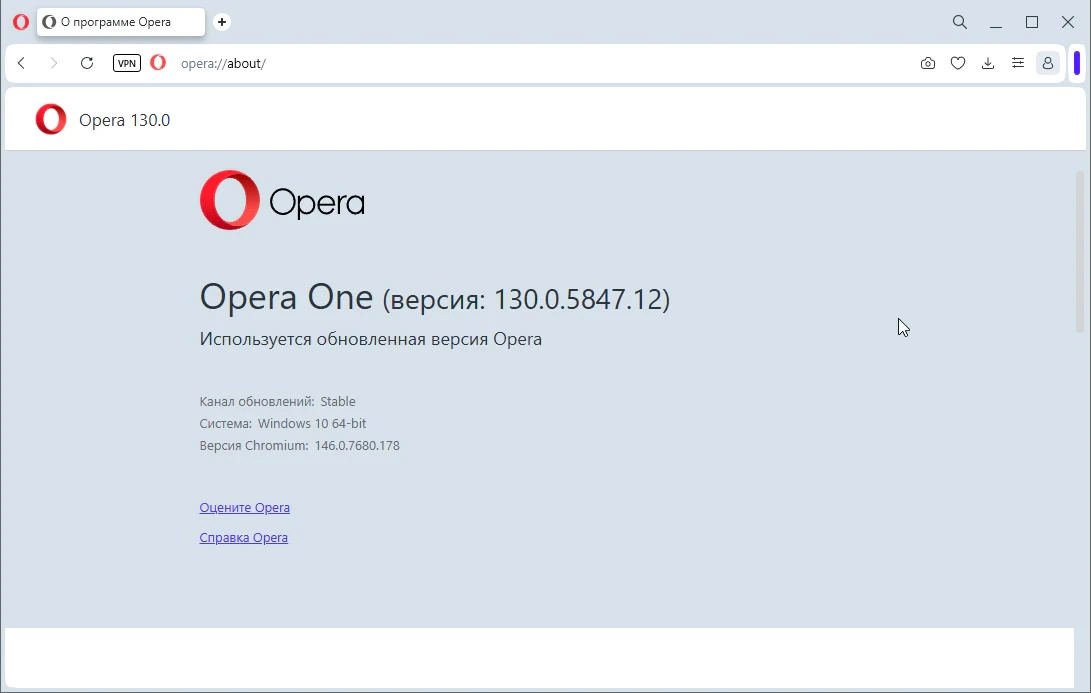The height and width of the screenshot is (693, 1091).
Task: Open the 'Справка Opera' help link
Action: tap(244, 538)
